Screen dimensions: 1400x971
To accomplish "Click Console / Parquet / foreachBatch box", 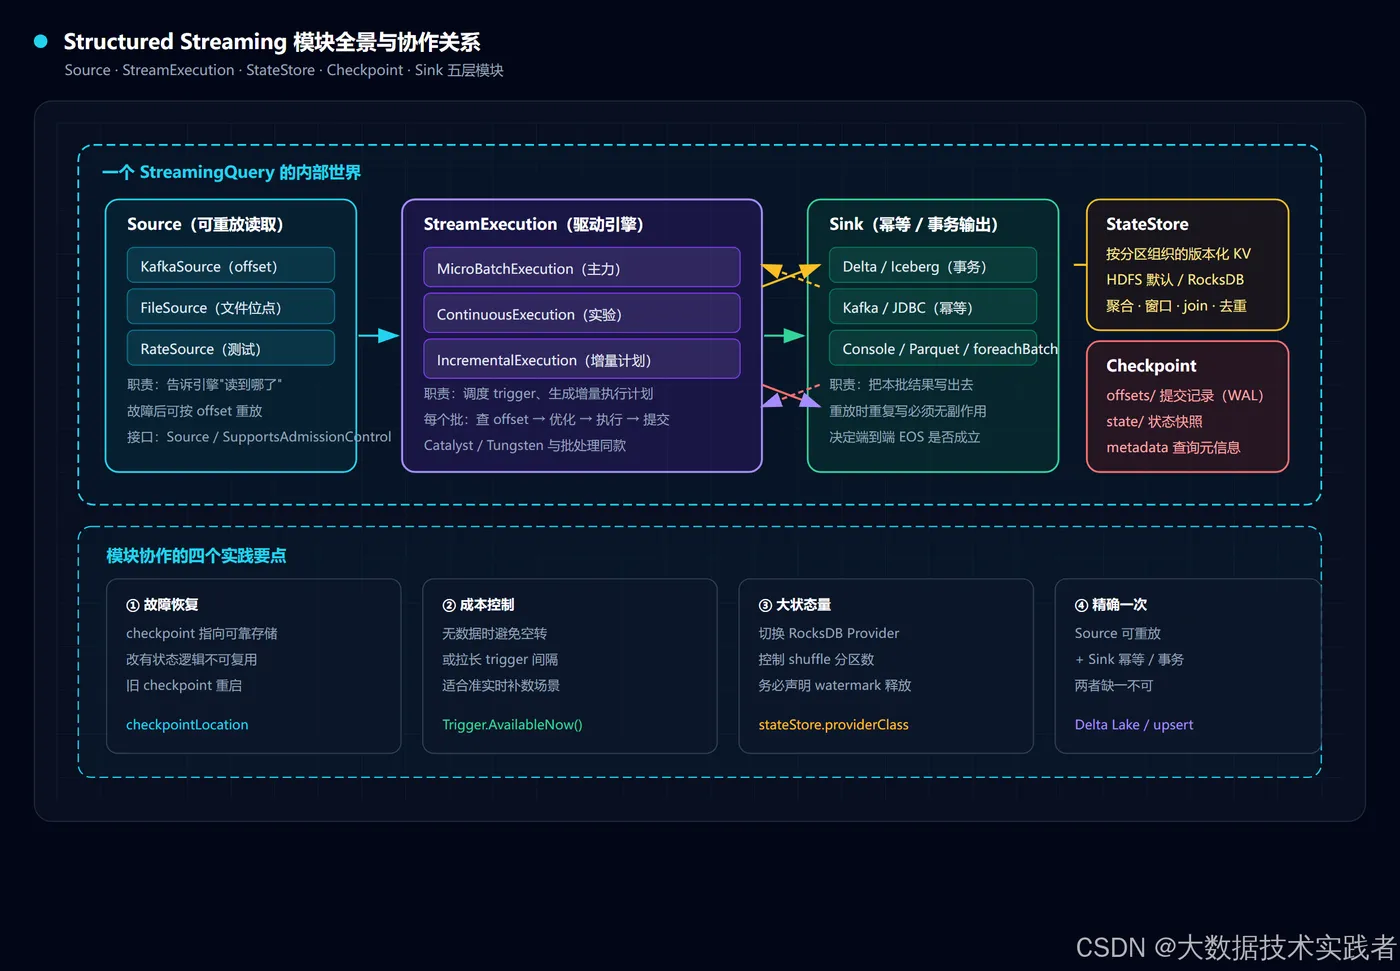I will 932,348.
